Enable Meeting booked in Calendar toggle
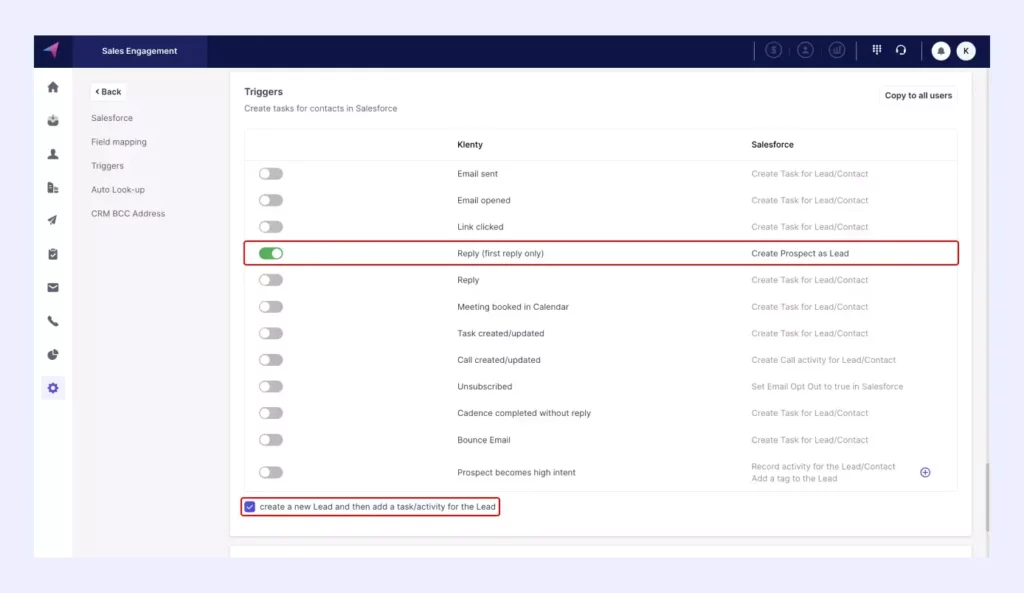1024x593 pixels. [x=270, y=306]
